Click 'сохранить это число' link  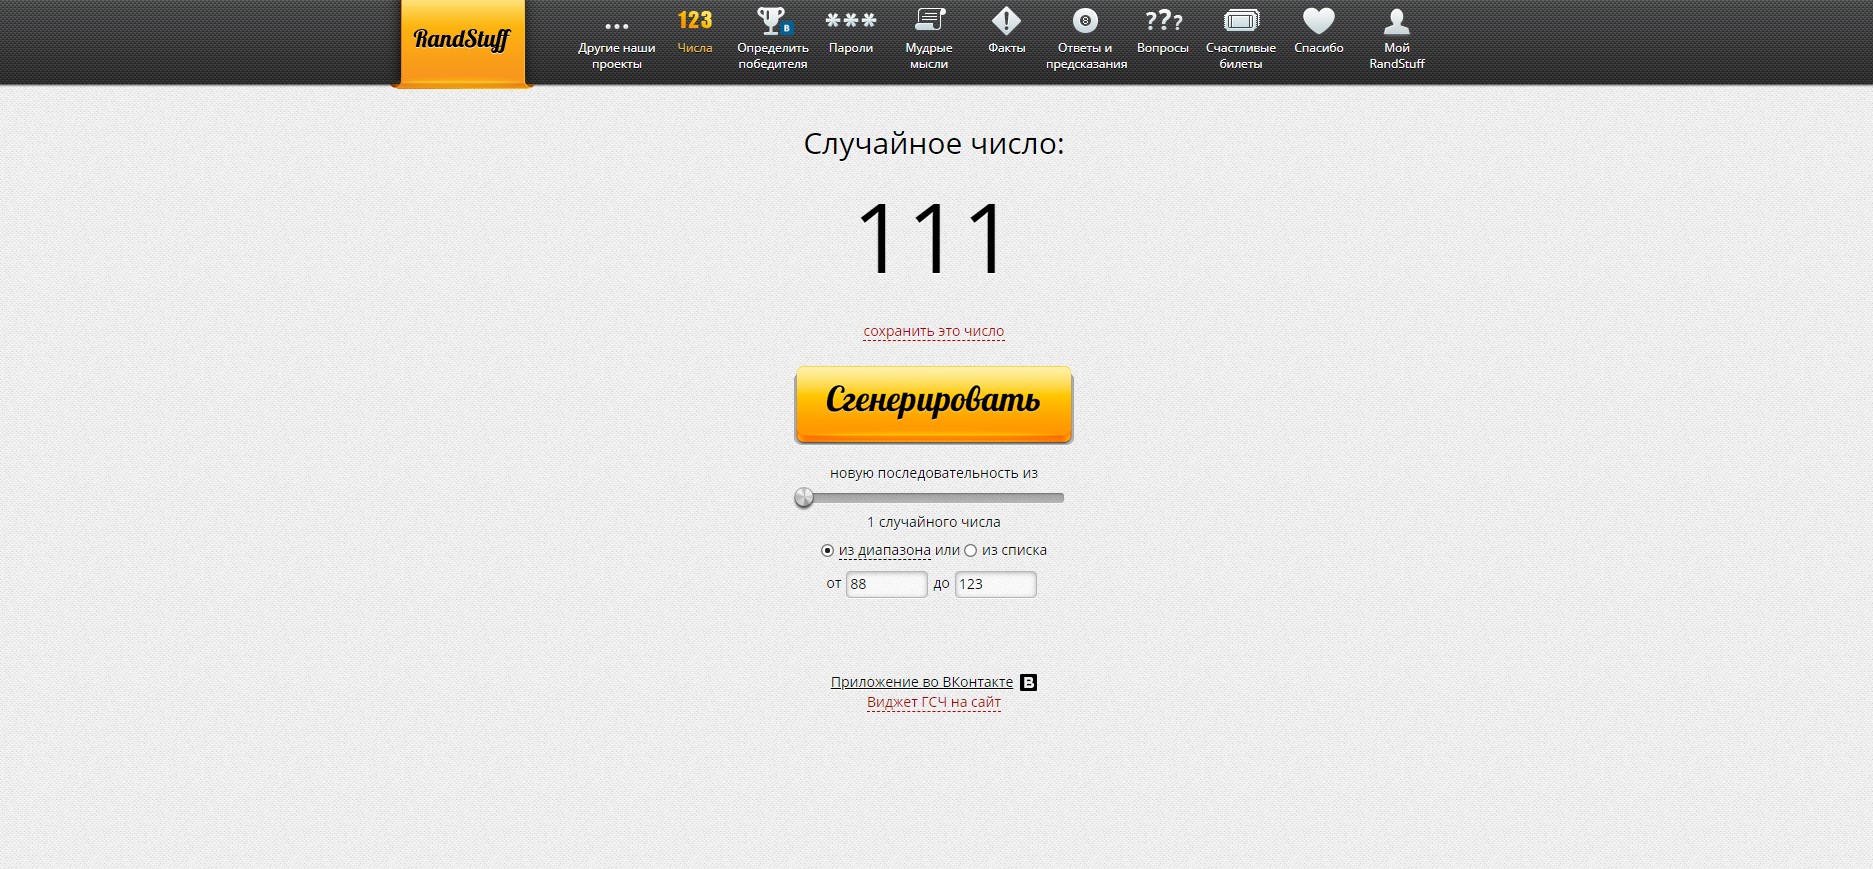coord(933,331)
